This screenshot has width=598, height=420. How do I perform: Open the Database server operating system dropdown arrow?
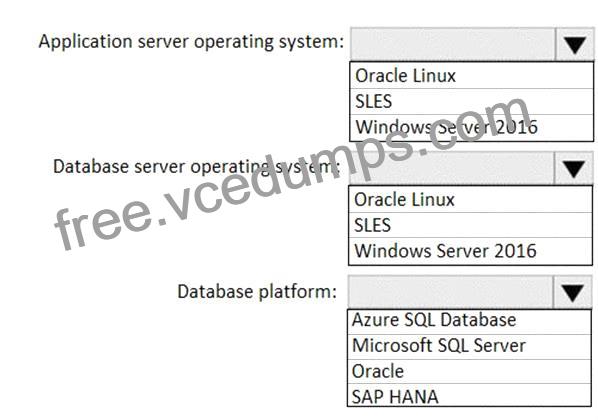574,168
